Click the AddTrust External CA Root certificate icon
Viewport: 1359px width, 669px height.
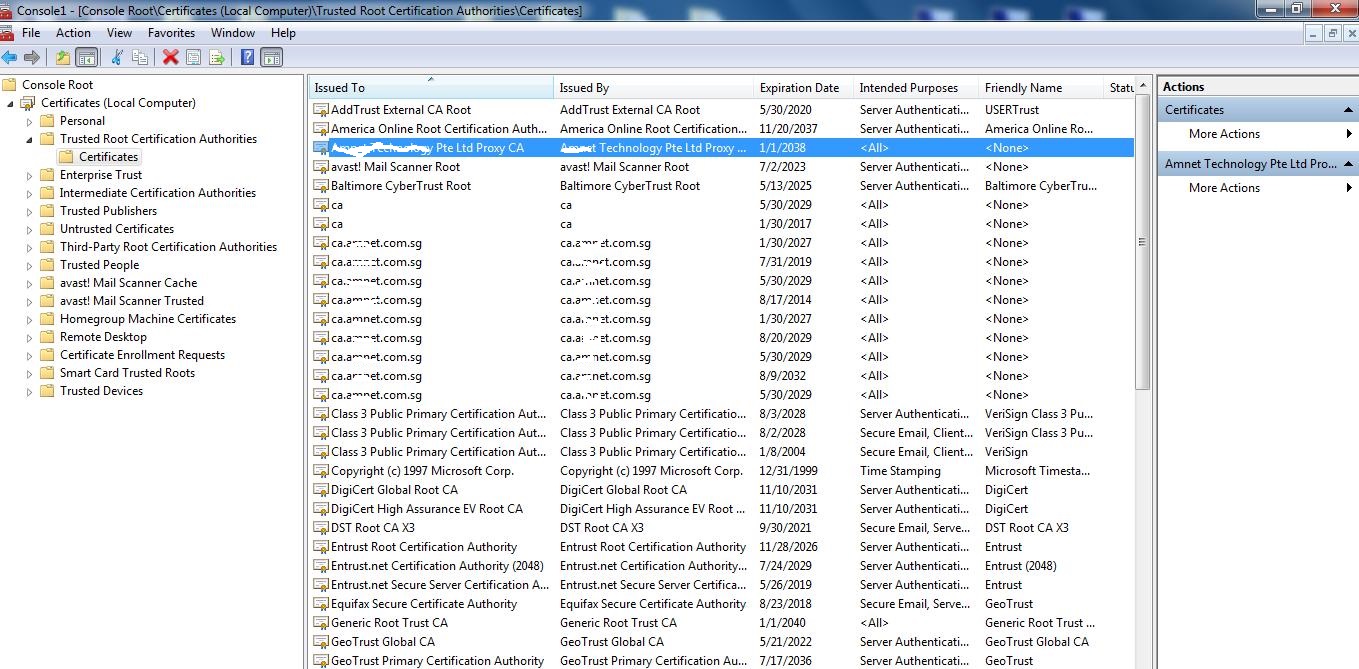(x=320, y=110)
